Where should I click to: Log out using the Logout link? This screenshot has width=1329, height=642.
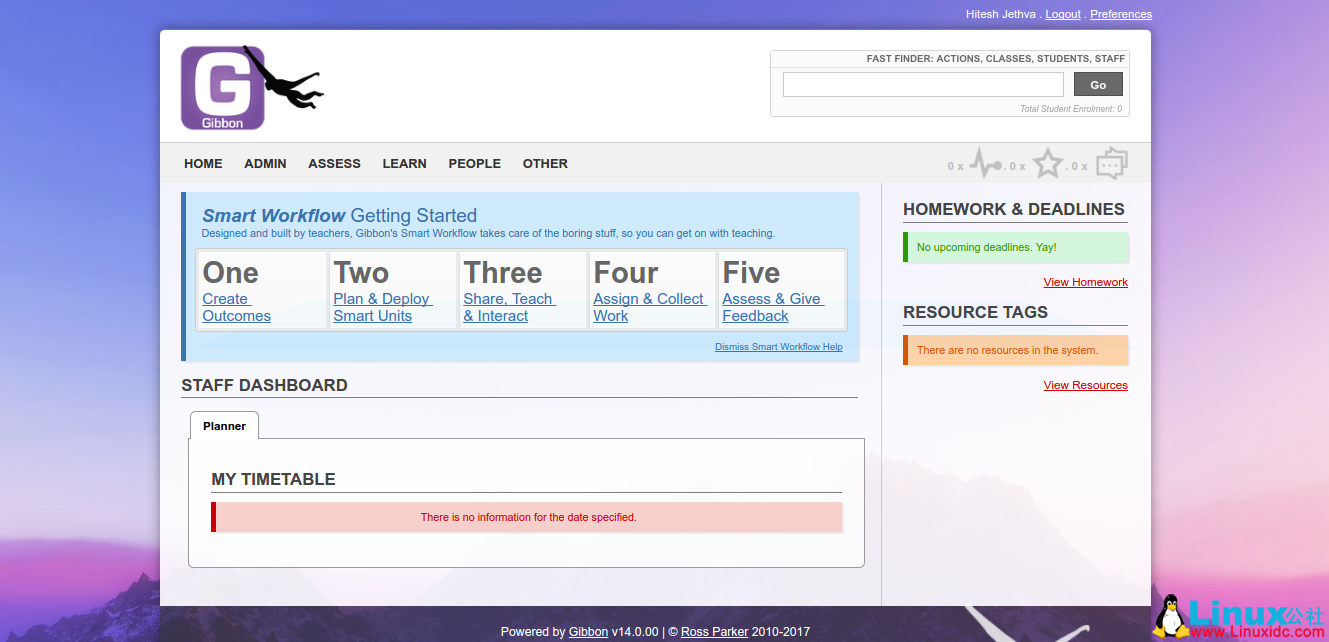[x=1062, y=13]
